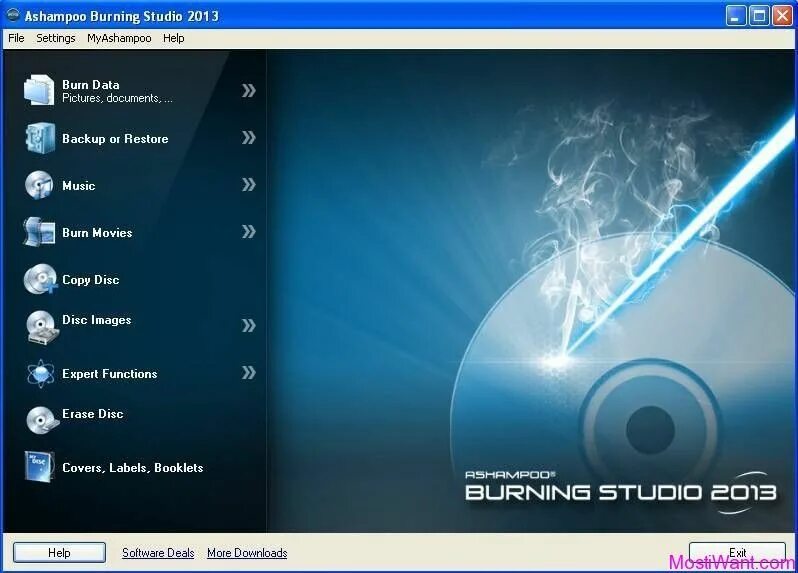Expand the Disc Images chevron
This screenshot has width=798, height=573.
click(x=248, y=326)
